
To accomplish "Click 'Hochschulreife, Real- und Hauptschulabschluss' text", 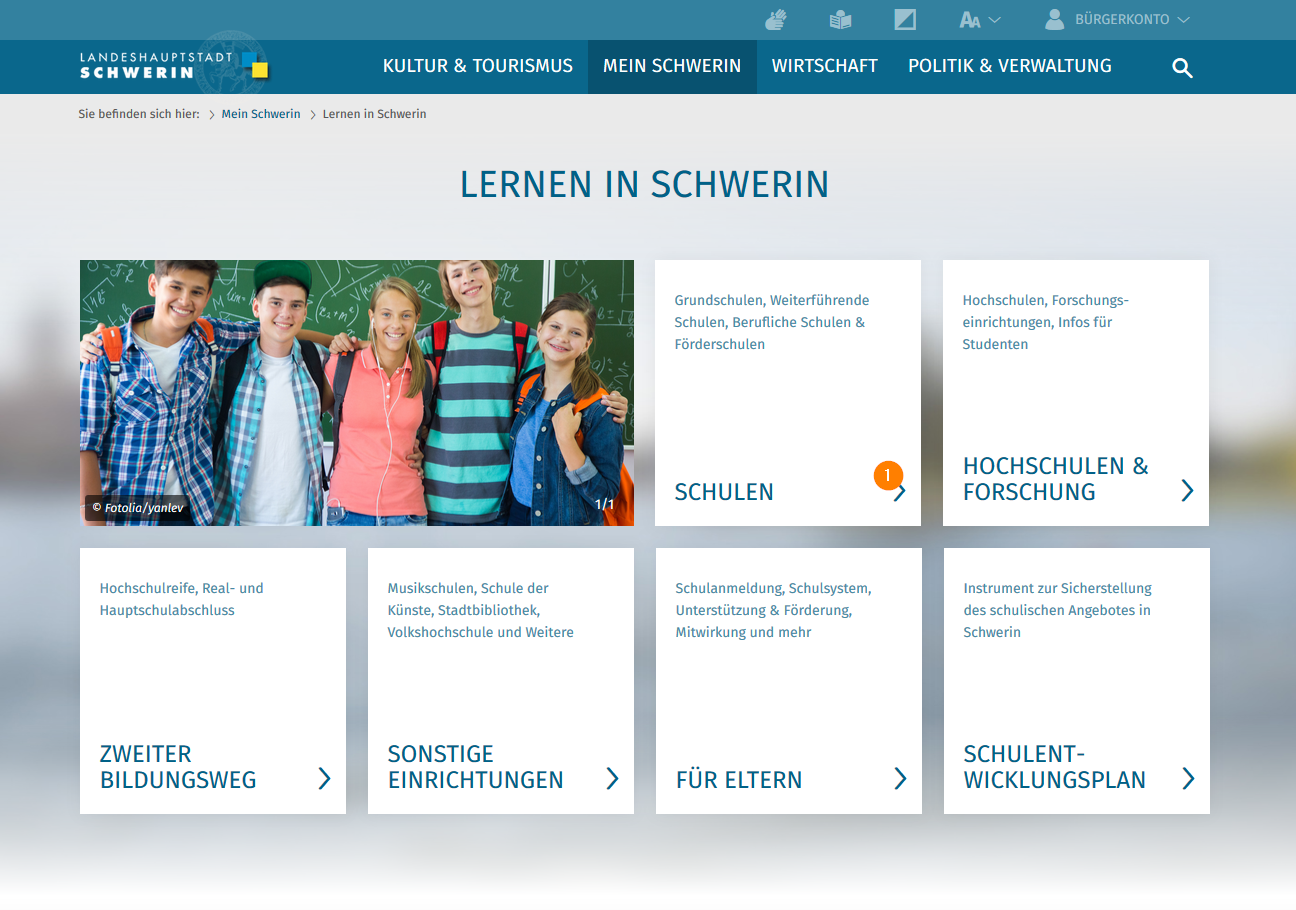I will (181, 599).
